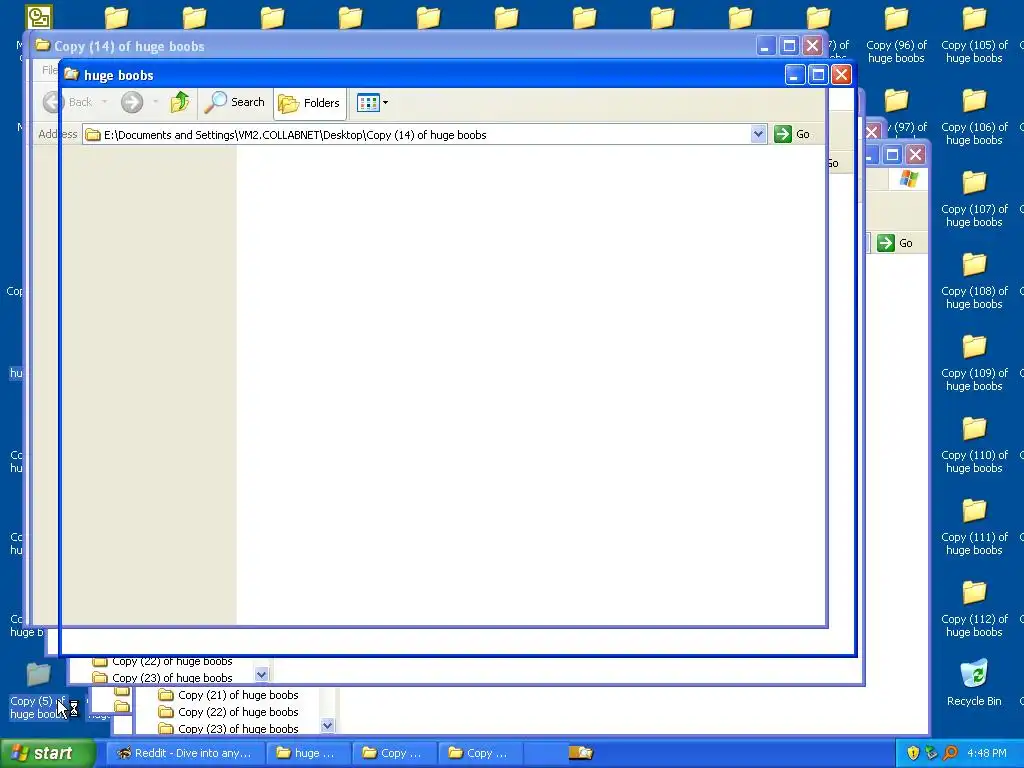Image resolution: width=1024 pixels, height=768 pixels.
Task: Open the huge boobs title bar folder icon menu
Action: tap(71, 74)
